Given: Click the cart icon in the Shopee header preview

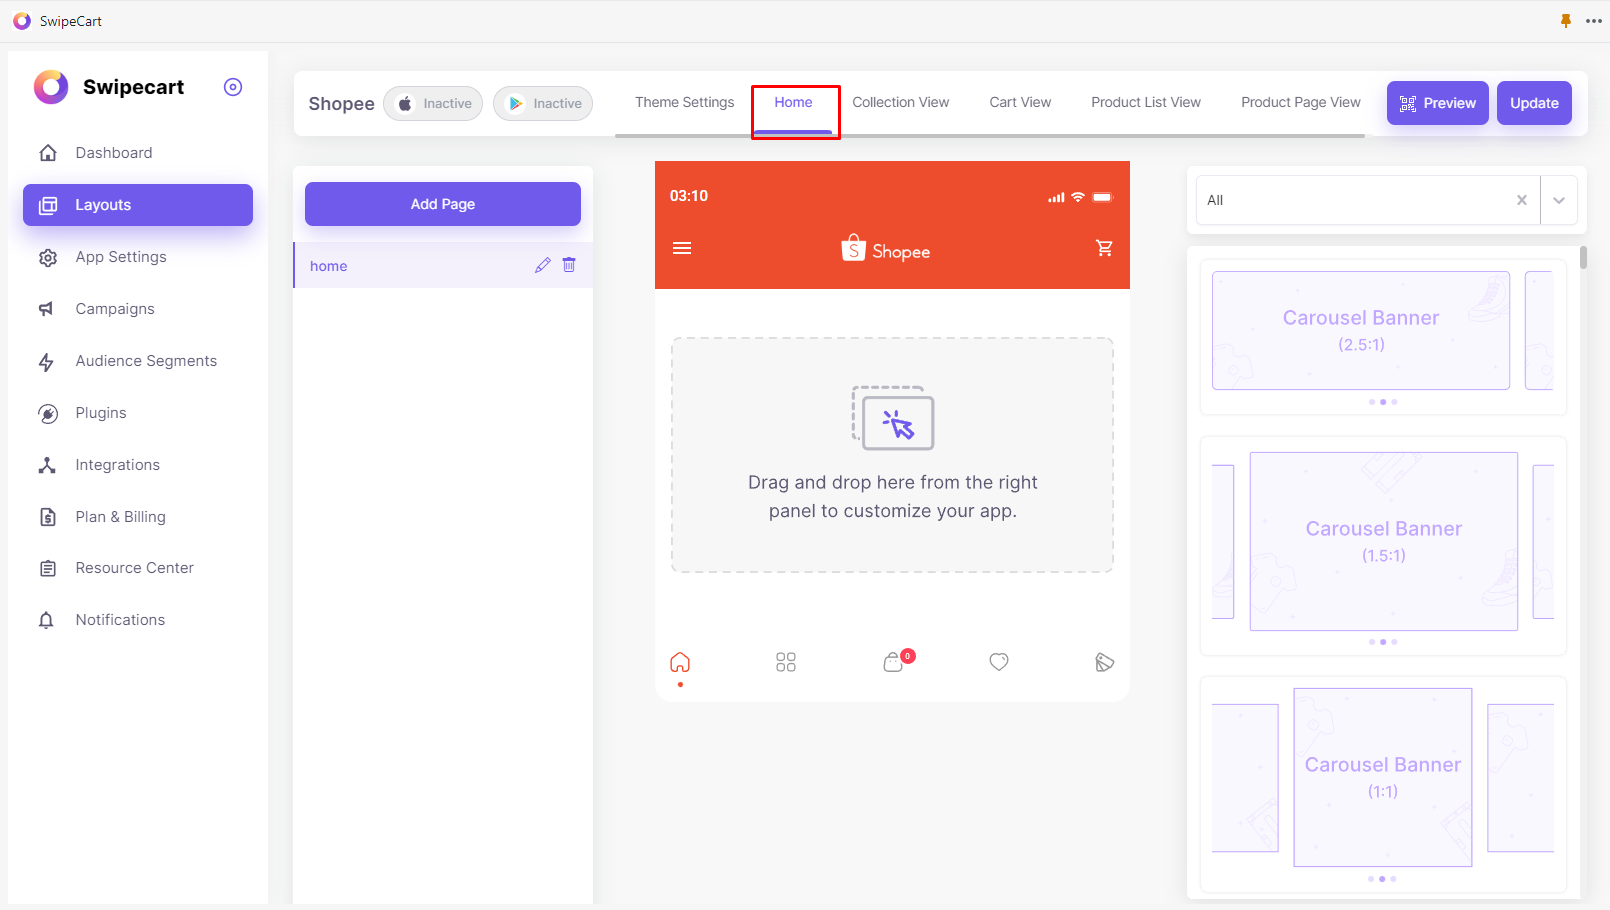Looking at the screenshot, I should 1104,247.
